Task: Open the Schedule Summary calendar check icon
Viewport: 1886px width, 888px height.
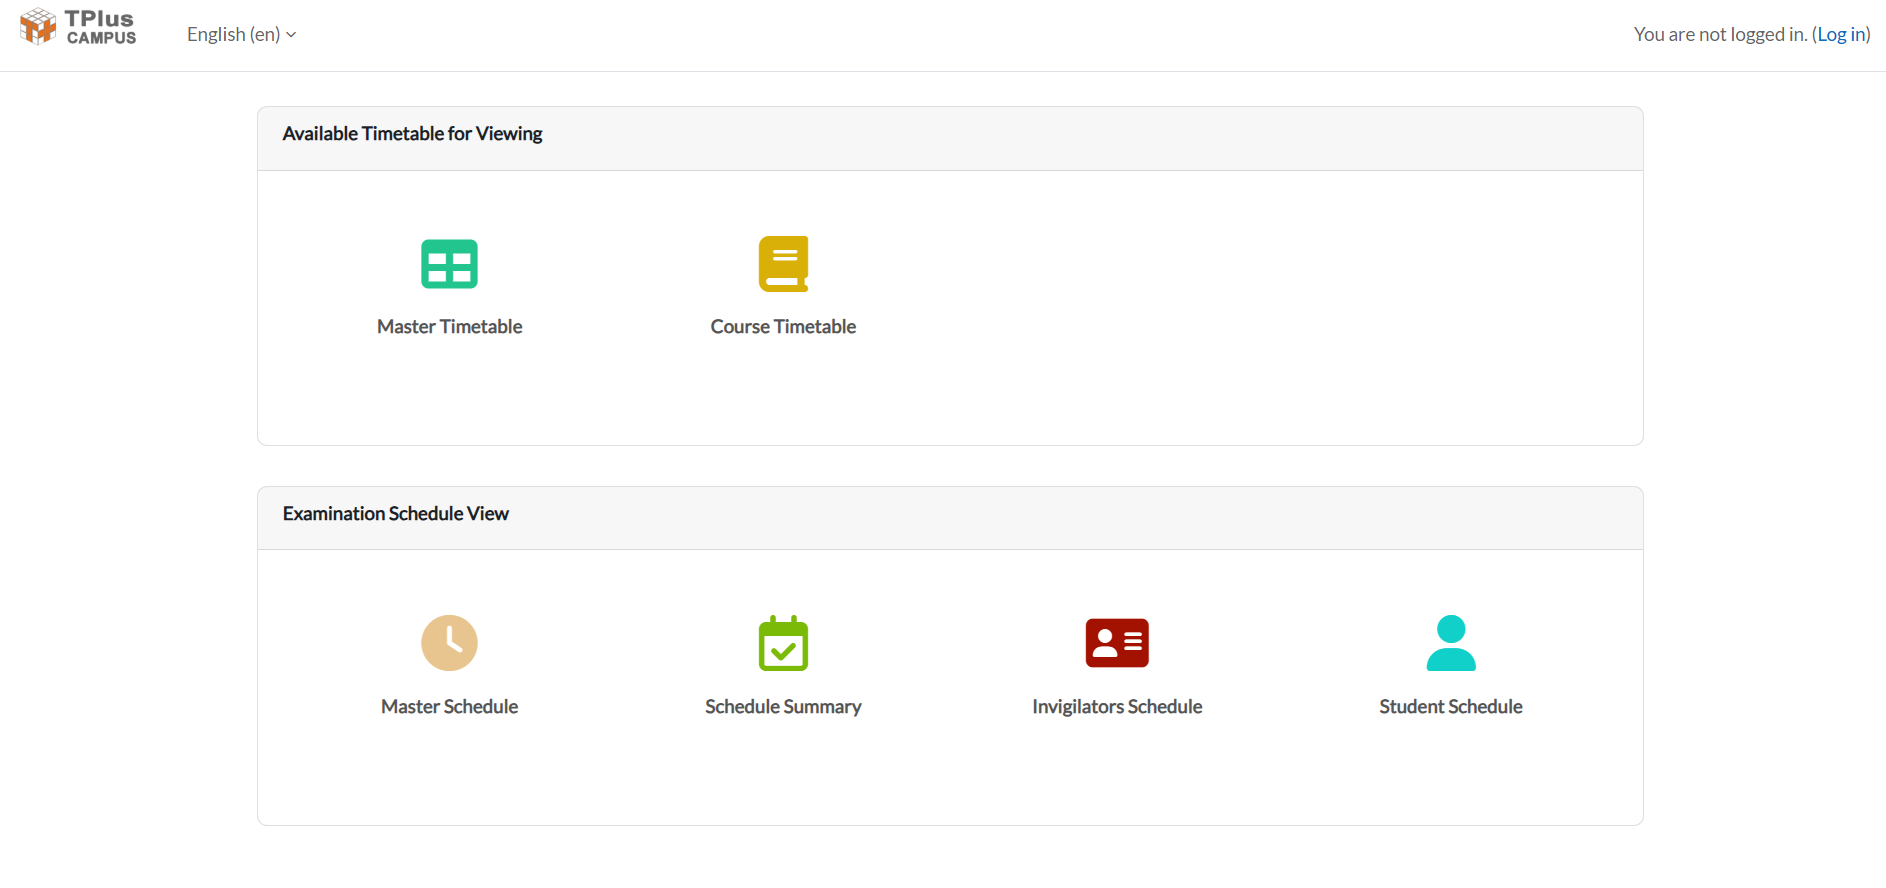Action: [x=783, y=643]
